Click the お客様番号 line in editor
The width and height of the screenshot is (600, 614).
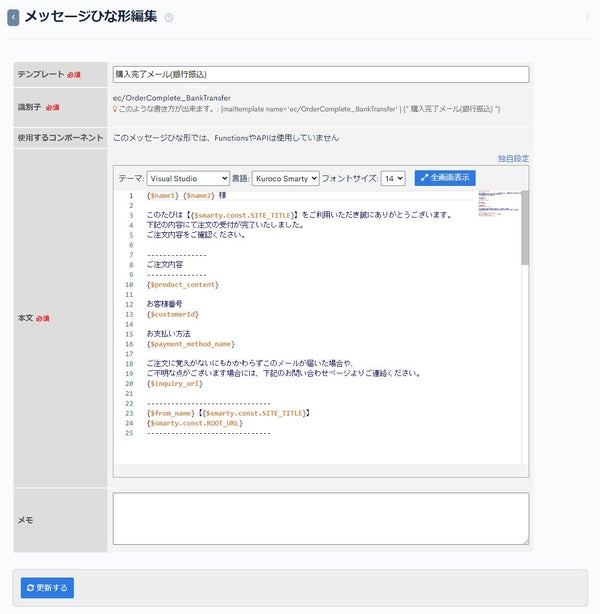[164, 304]
